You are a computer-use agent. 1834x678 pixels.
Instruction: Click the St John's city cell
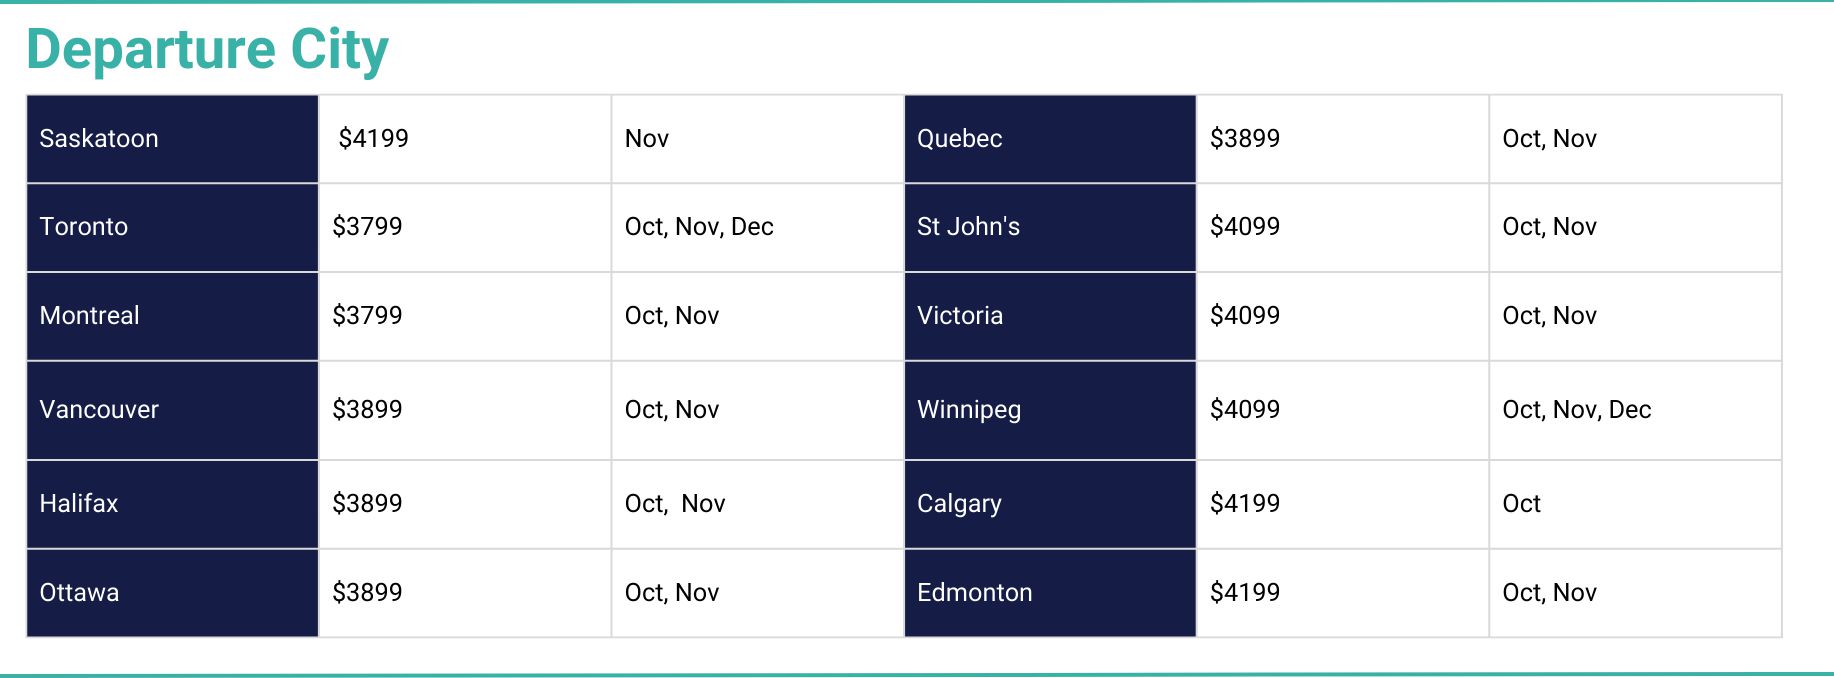point(1050,227)
